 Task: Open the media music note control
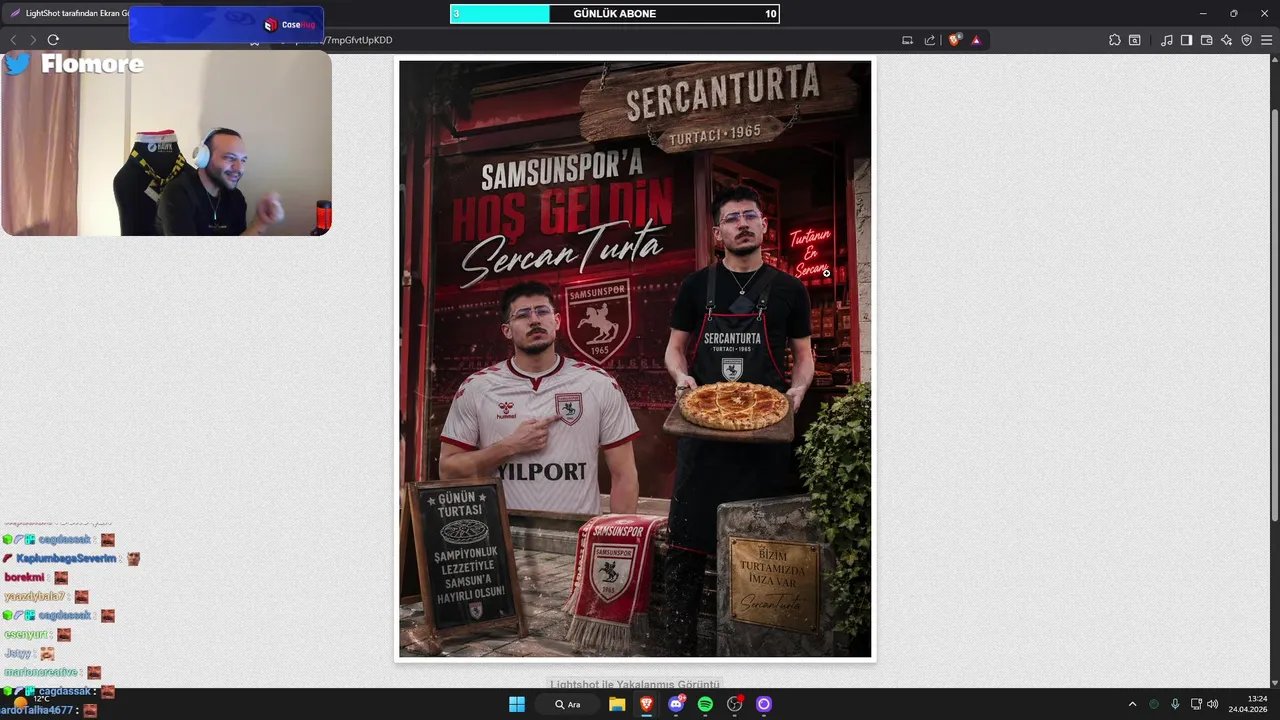click(x=1167, y=40)
